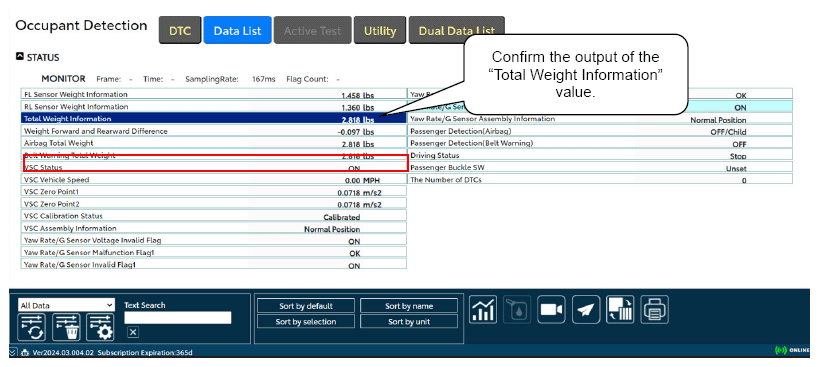Viewport: 819px width, 367px height.
Task: Click the Unset value
Action: click(x=736, y=168)
